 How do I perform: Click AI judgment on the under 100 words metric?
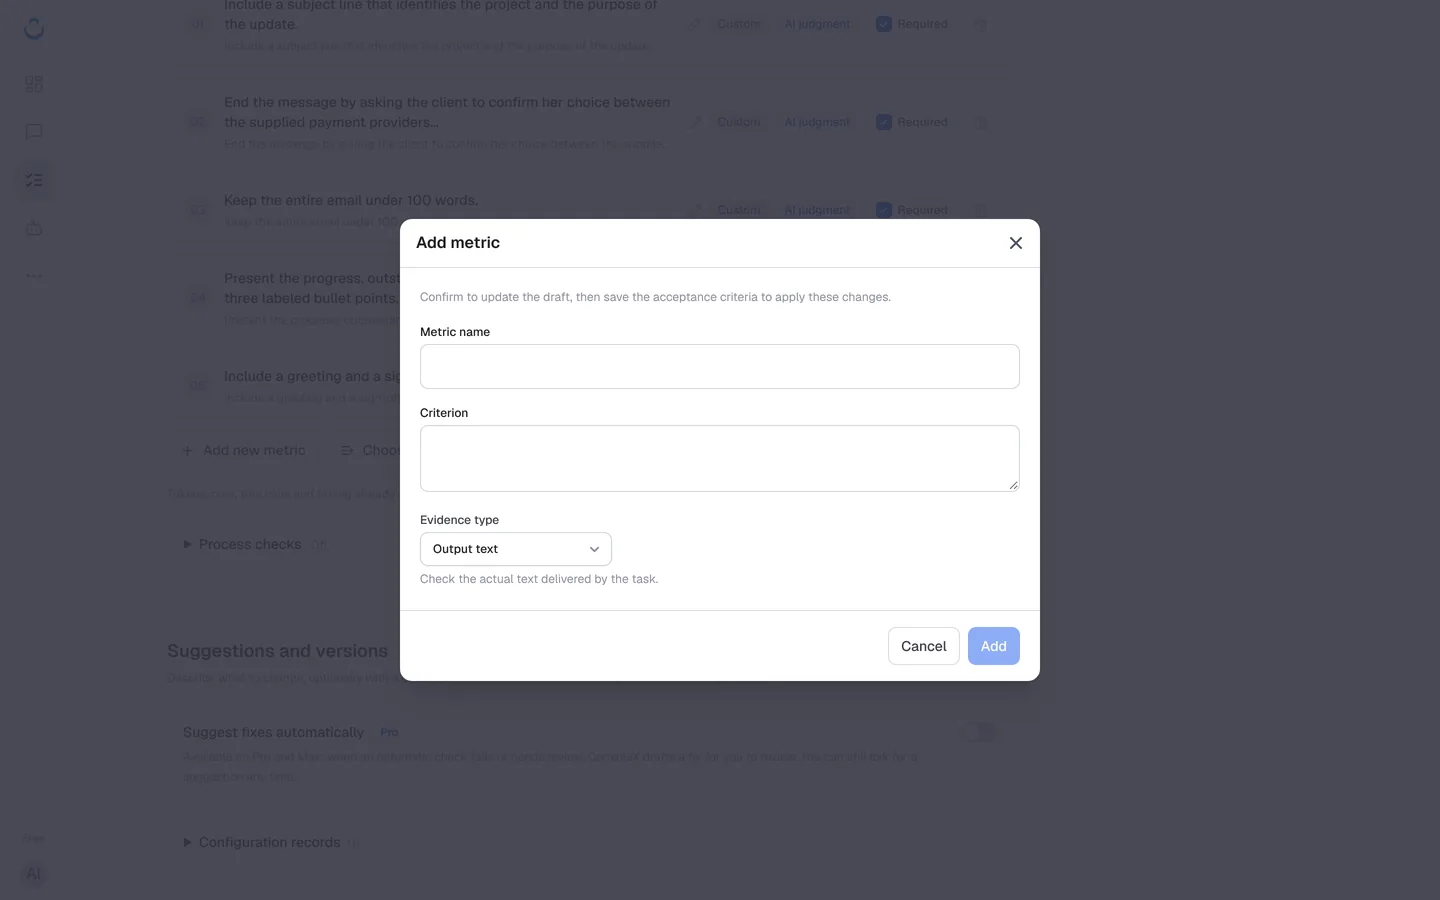click(817, 210)
